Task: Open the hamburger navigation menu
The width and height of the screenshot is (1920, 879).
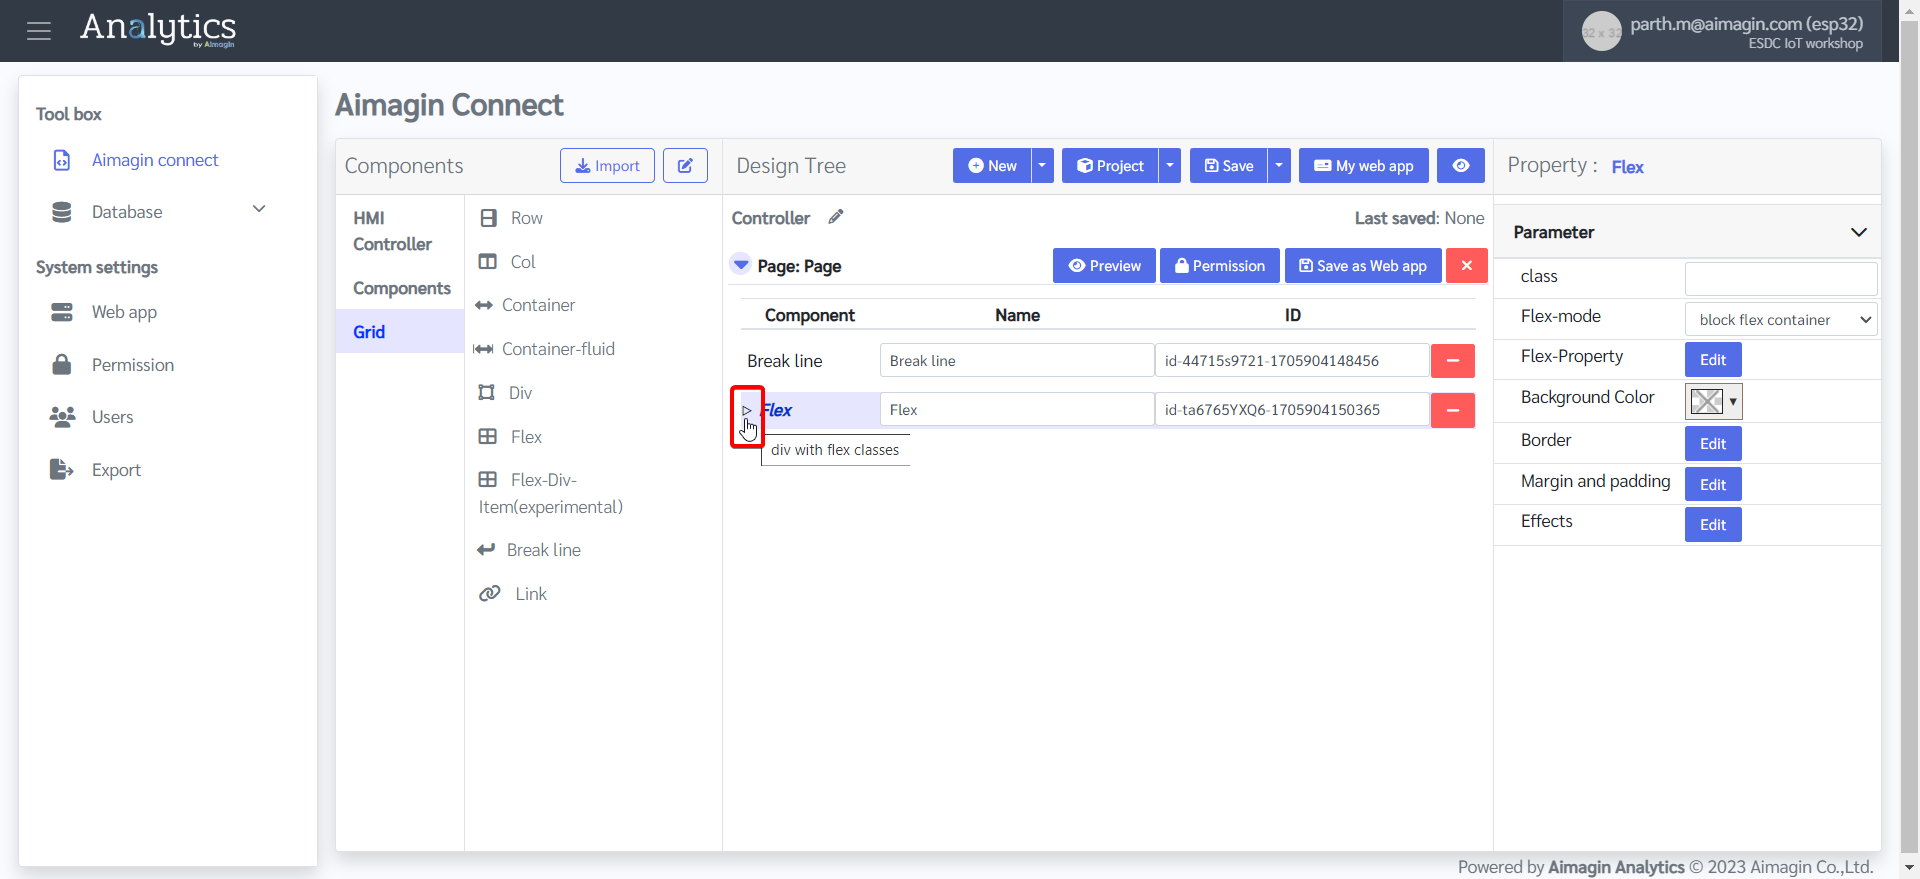Action: [x=39, y=31]
